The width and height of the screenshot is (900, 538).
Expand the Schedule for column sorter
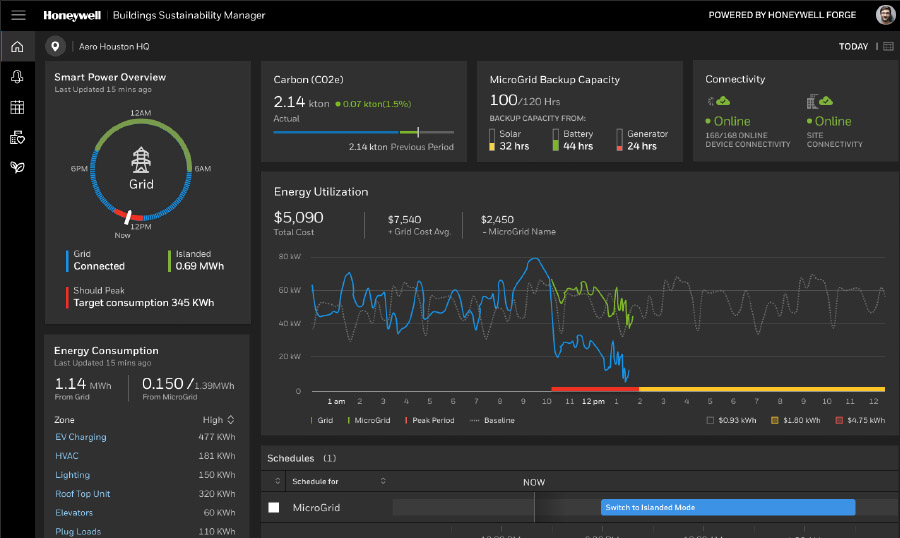[382, 481]
